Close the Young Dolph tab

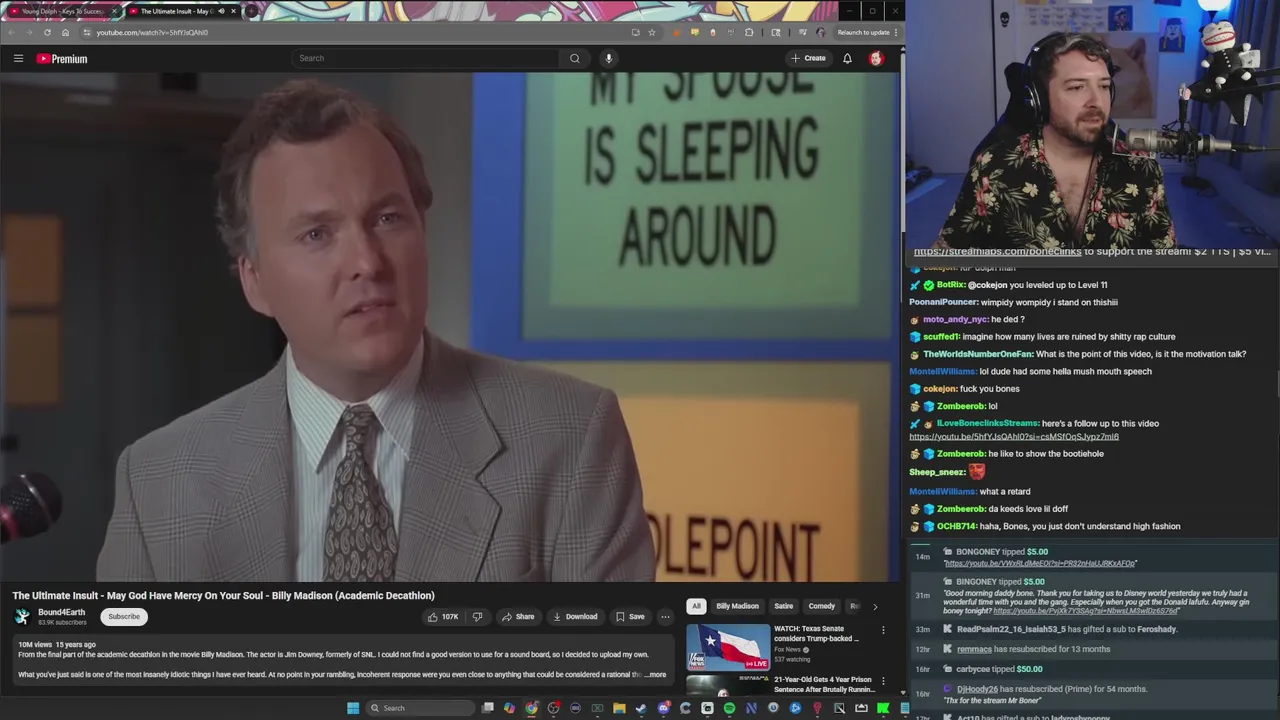pos(114,11)
